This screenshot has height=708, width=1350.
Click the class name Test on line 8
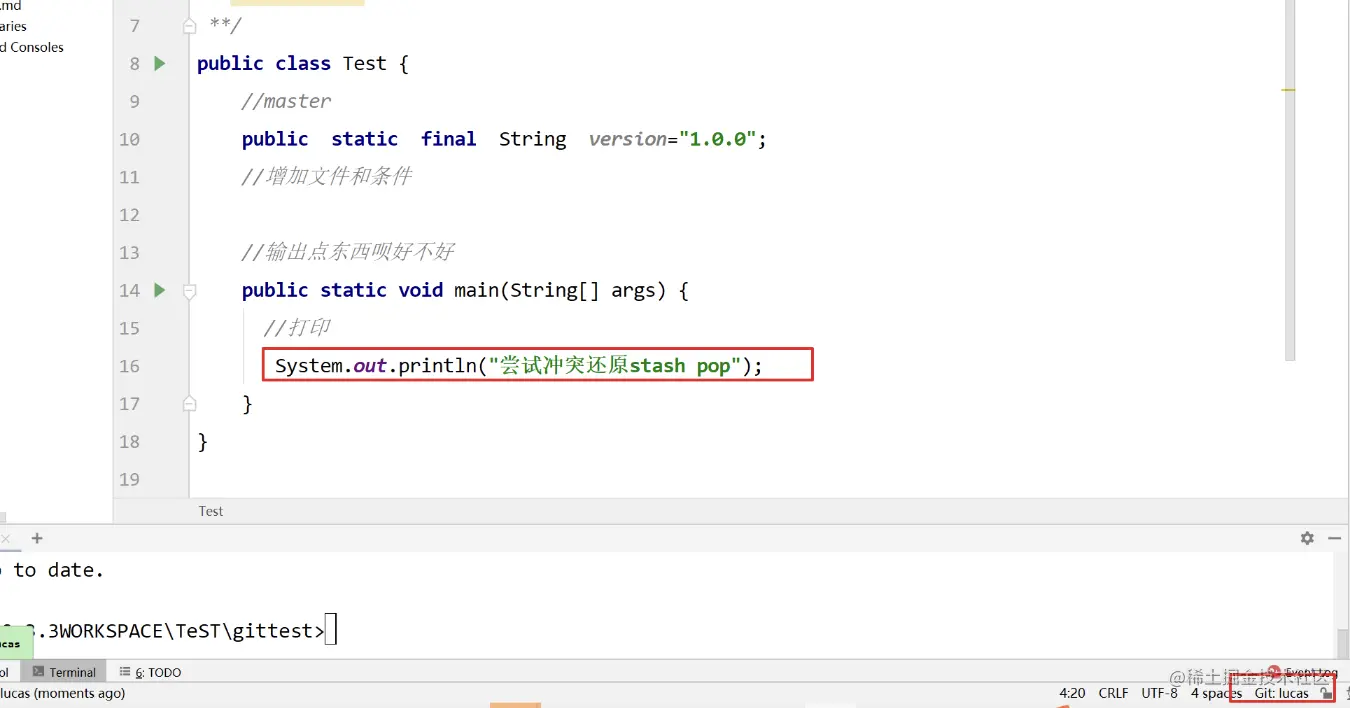point(364,63)
